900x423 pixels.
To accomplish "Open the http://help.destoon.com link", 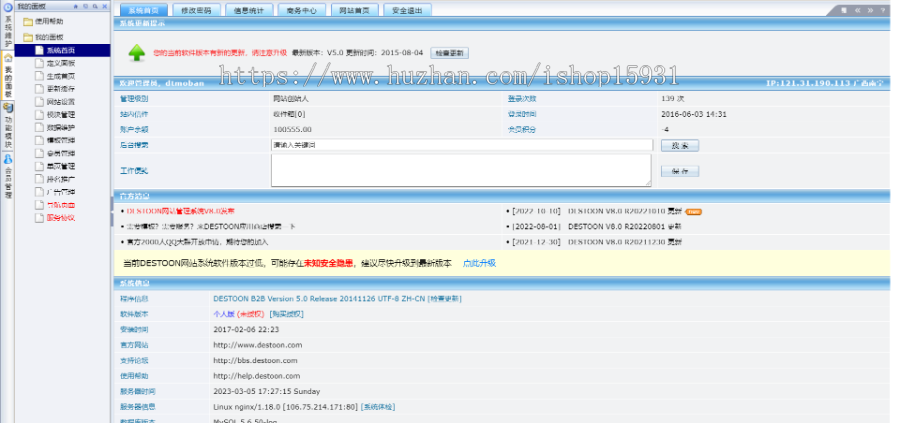I will pos(257,376).
